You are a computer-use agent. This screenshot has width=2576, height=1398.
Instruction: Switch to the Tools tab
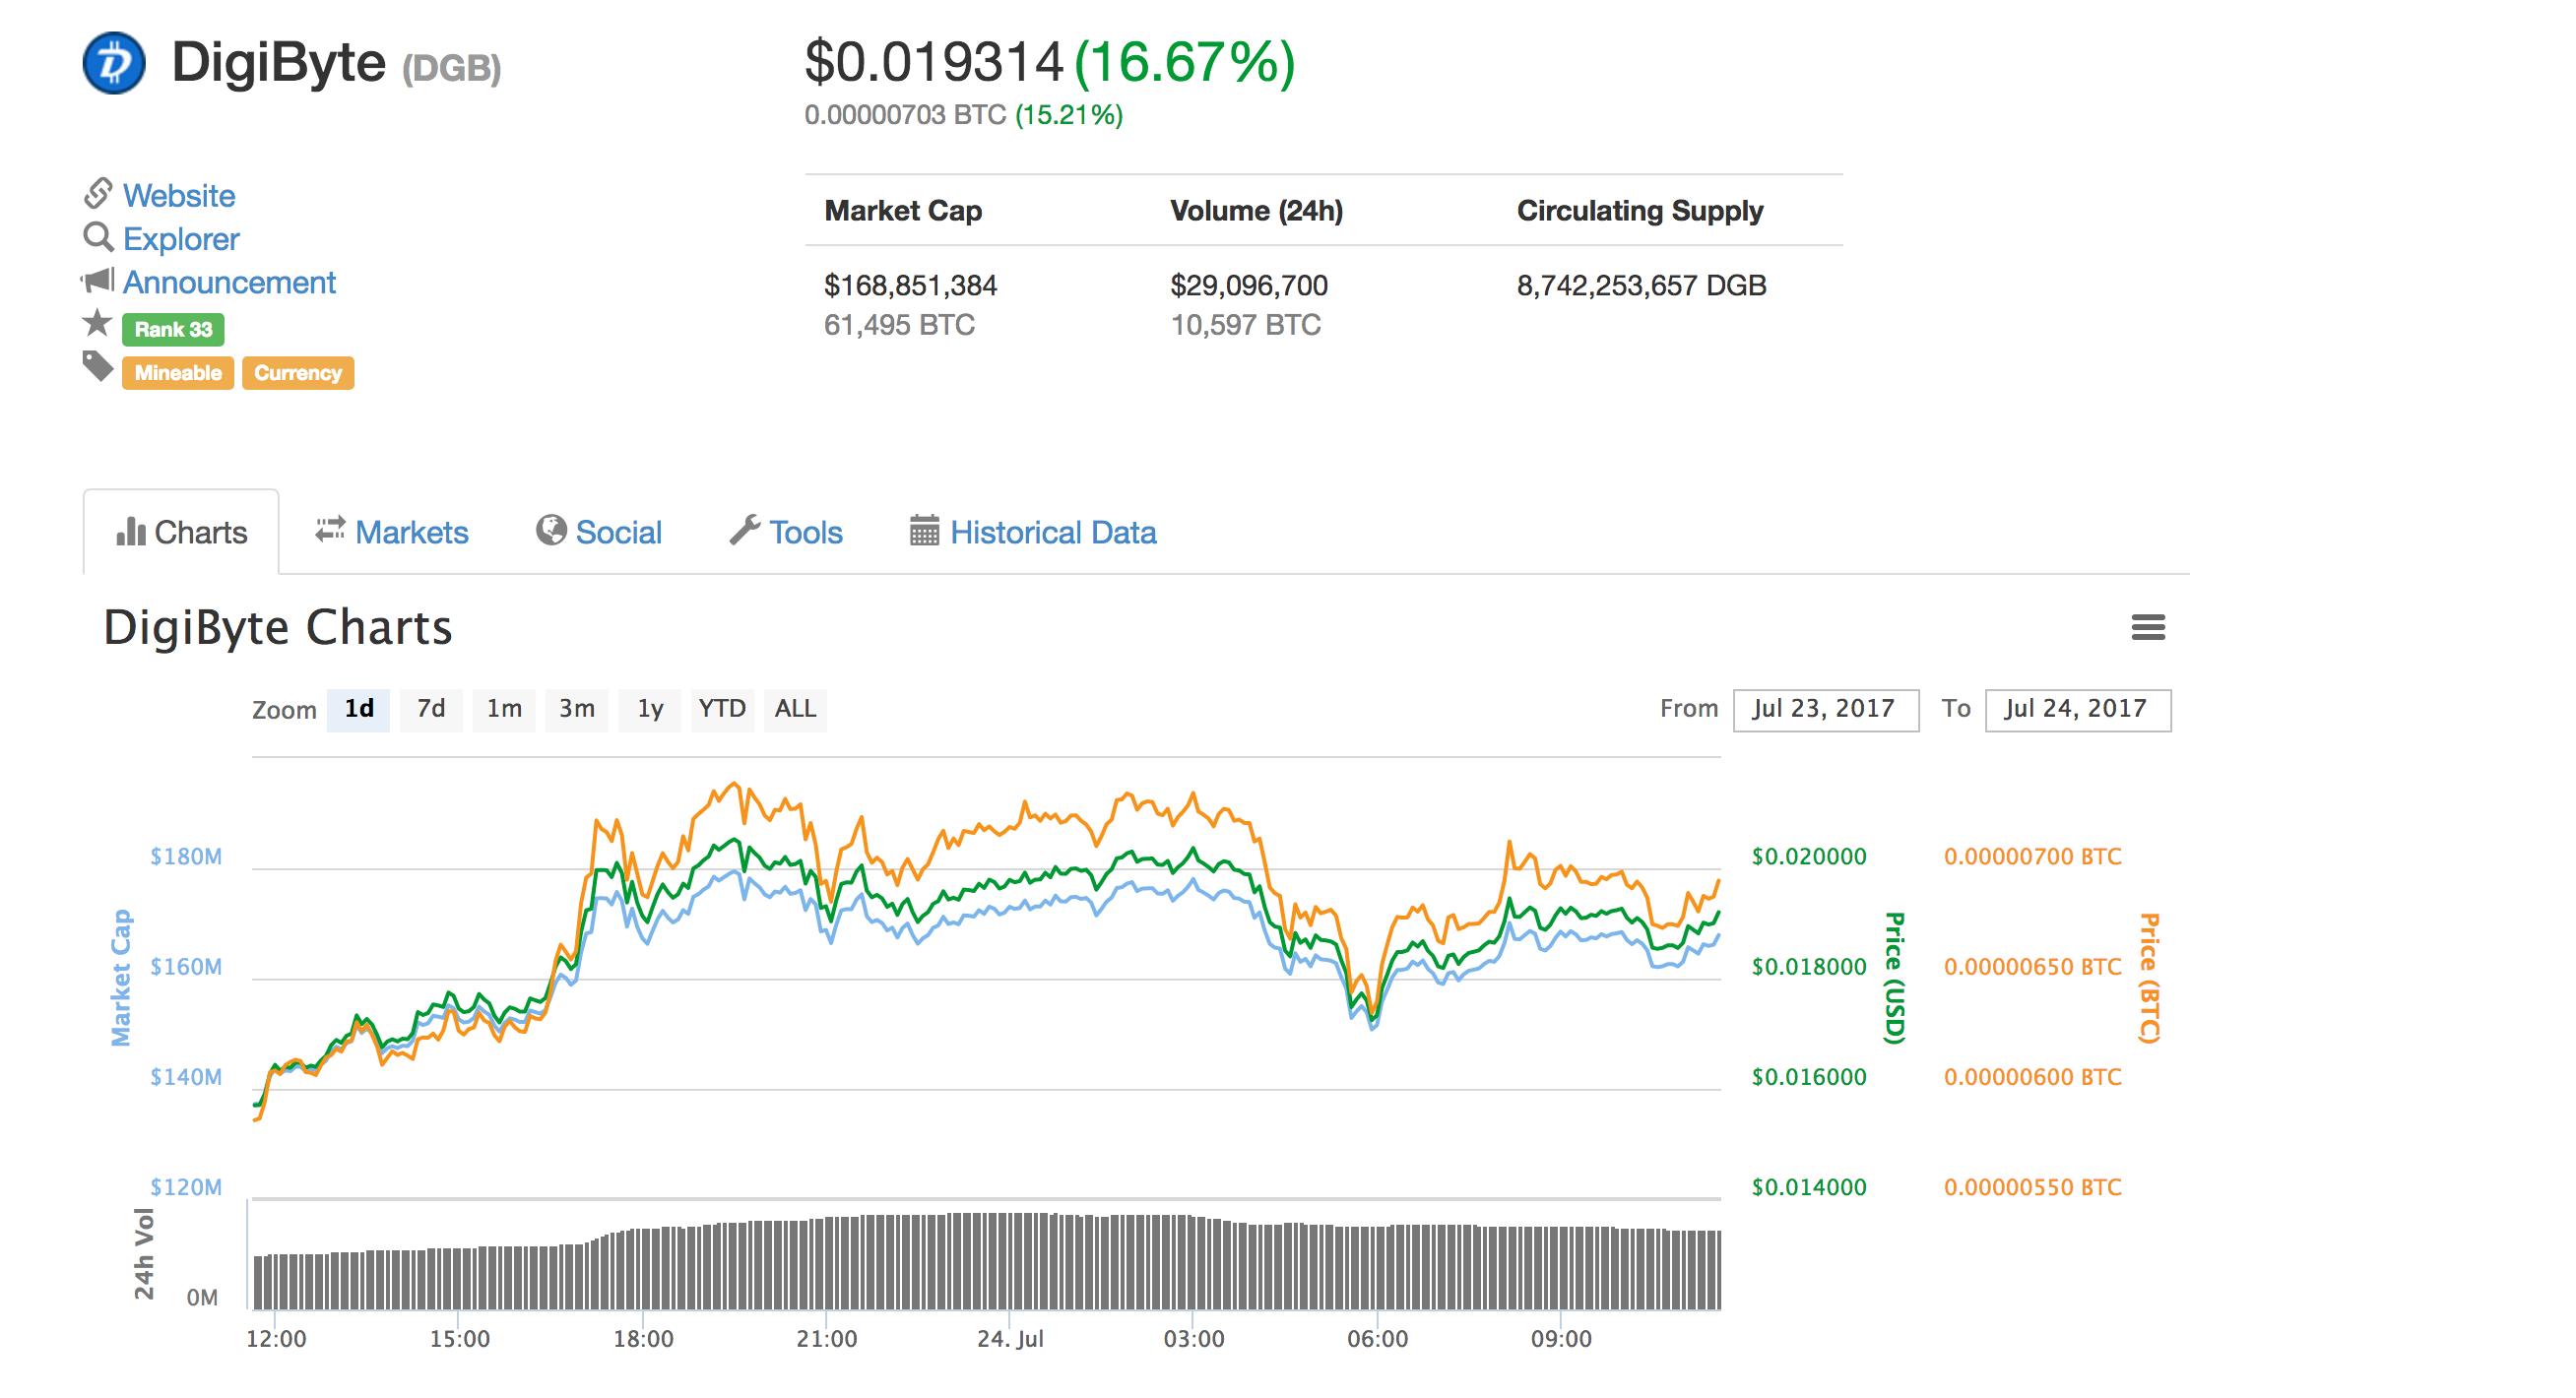tap(786, 532)
